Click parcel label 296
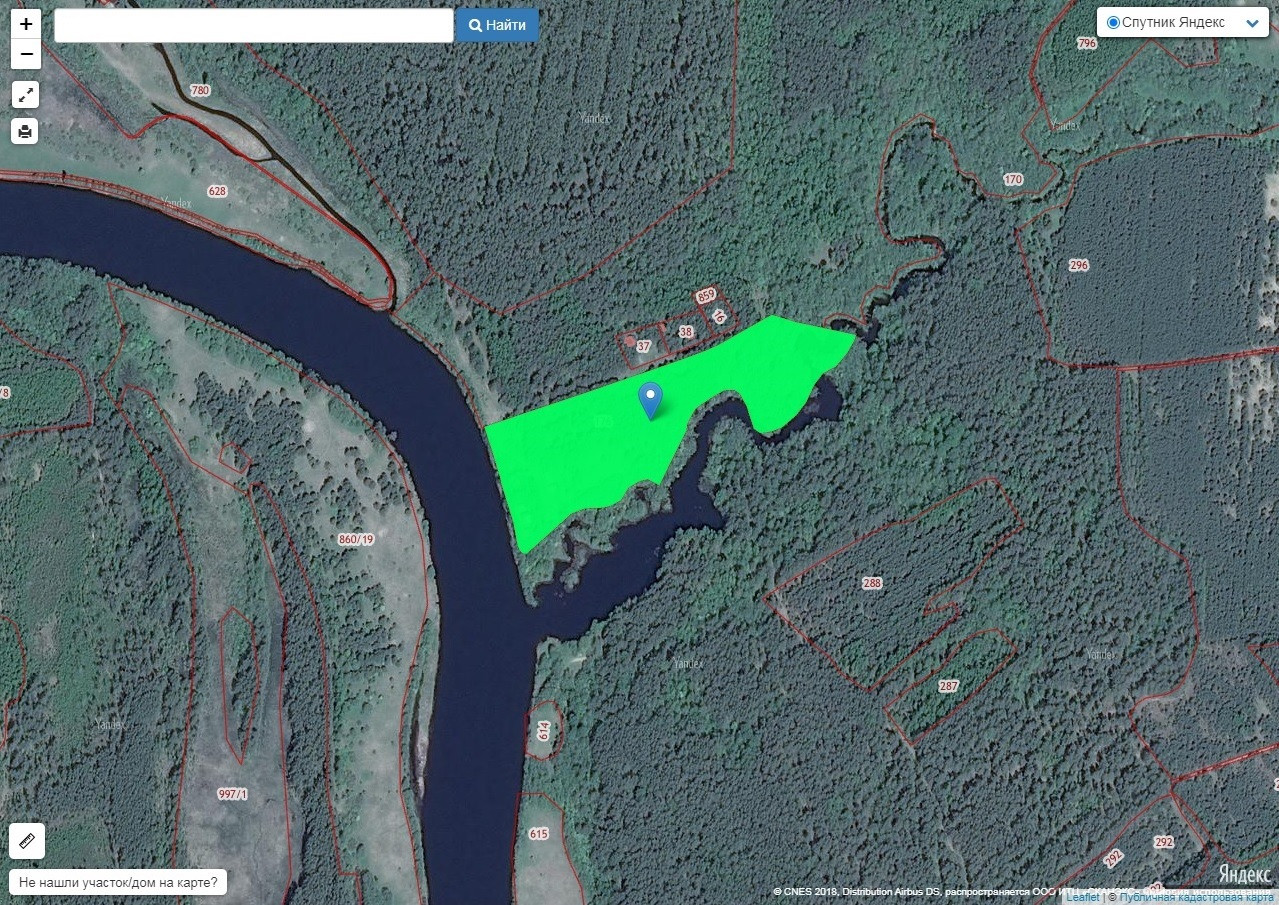 coord(1078,265)
